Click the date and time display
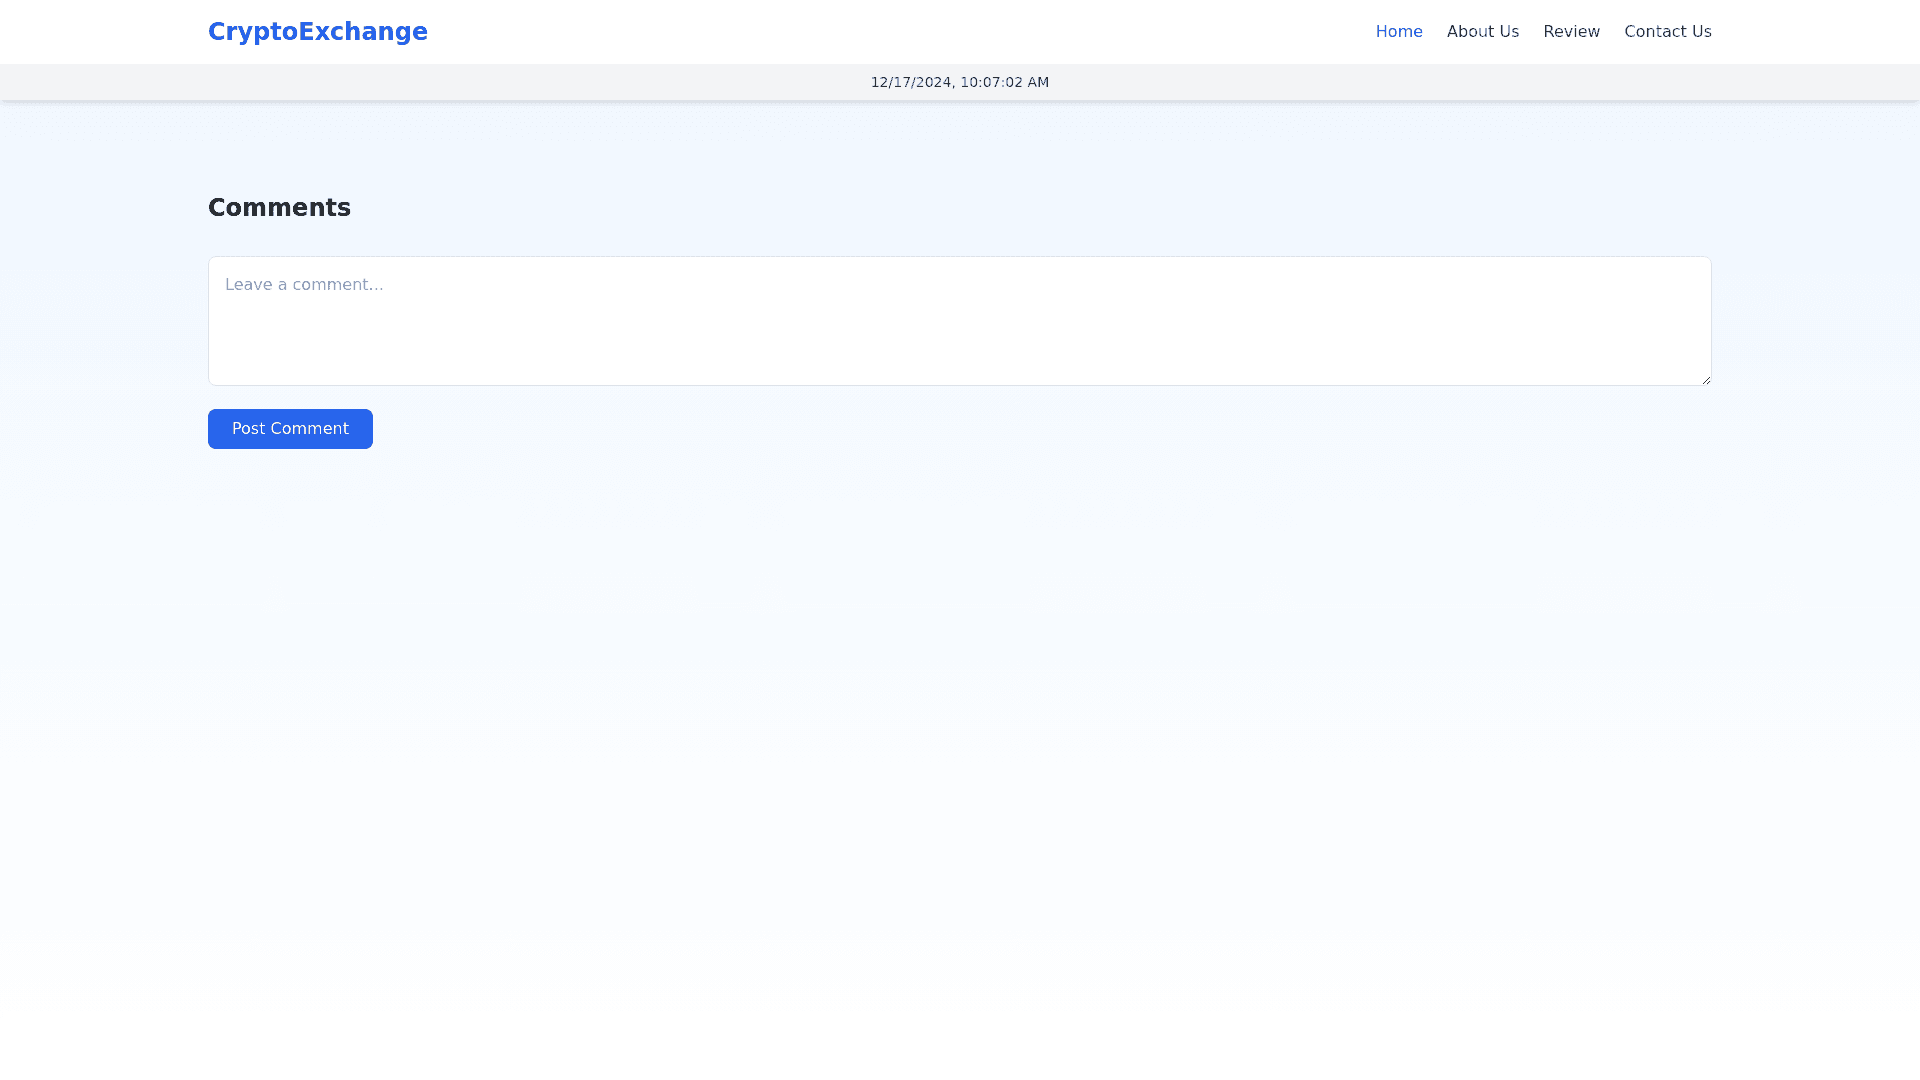Screen dimensions: 1920x1080 tap(959, 82)
